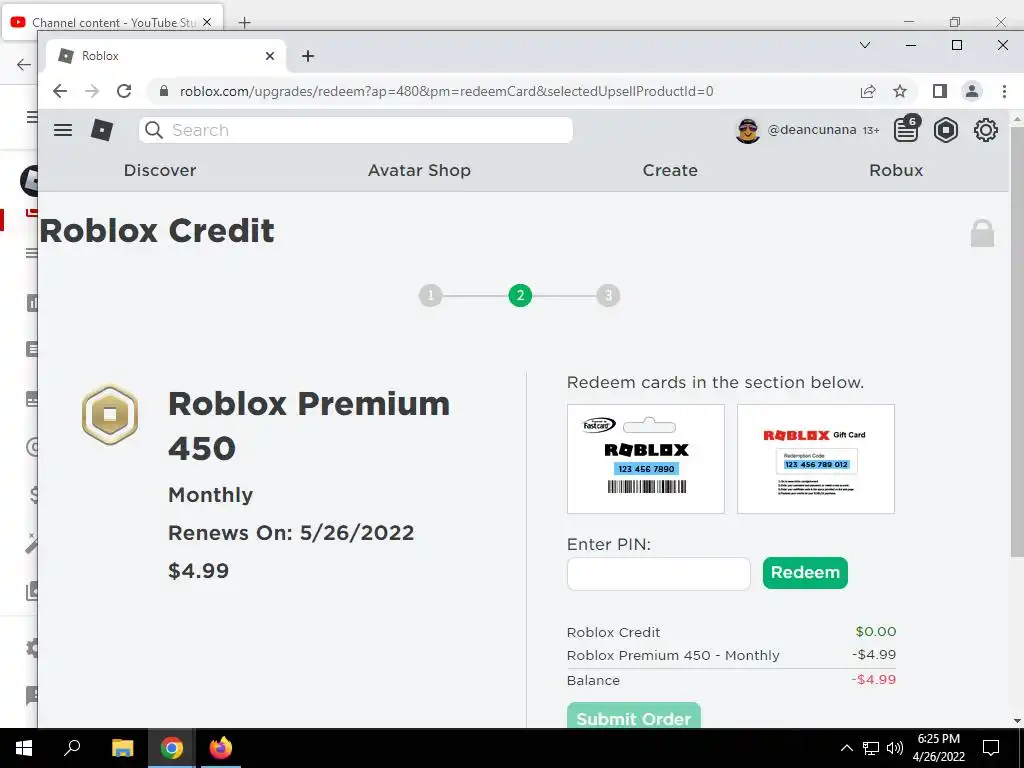The width and height of the screenshot is (1024, 768).
Task: Close the Roblox browser tab
Action: point(270,56)
